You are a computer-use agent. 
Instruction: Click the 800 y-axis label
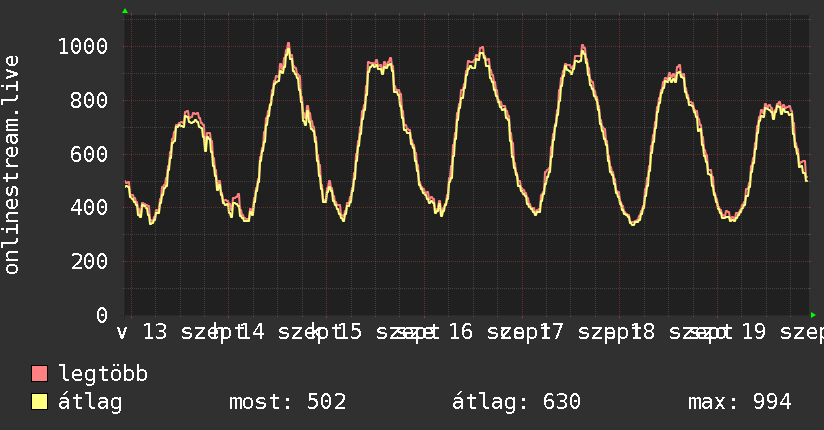click(89, 100)
